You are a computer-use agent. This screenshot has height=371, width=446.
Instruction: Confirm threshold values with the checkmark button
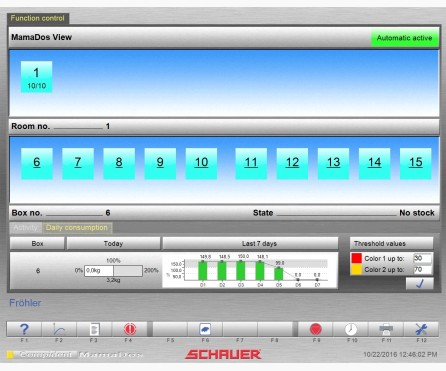point(420,284)
